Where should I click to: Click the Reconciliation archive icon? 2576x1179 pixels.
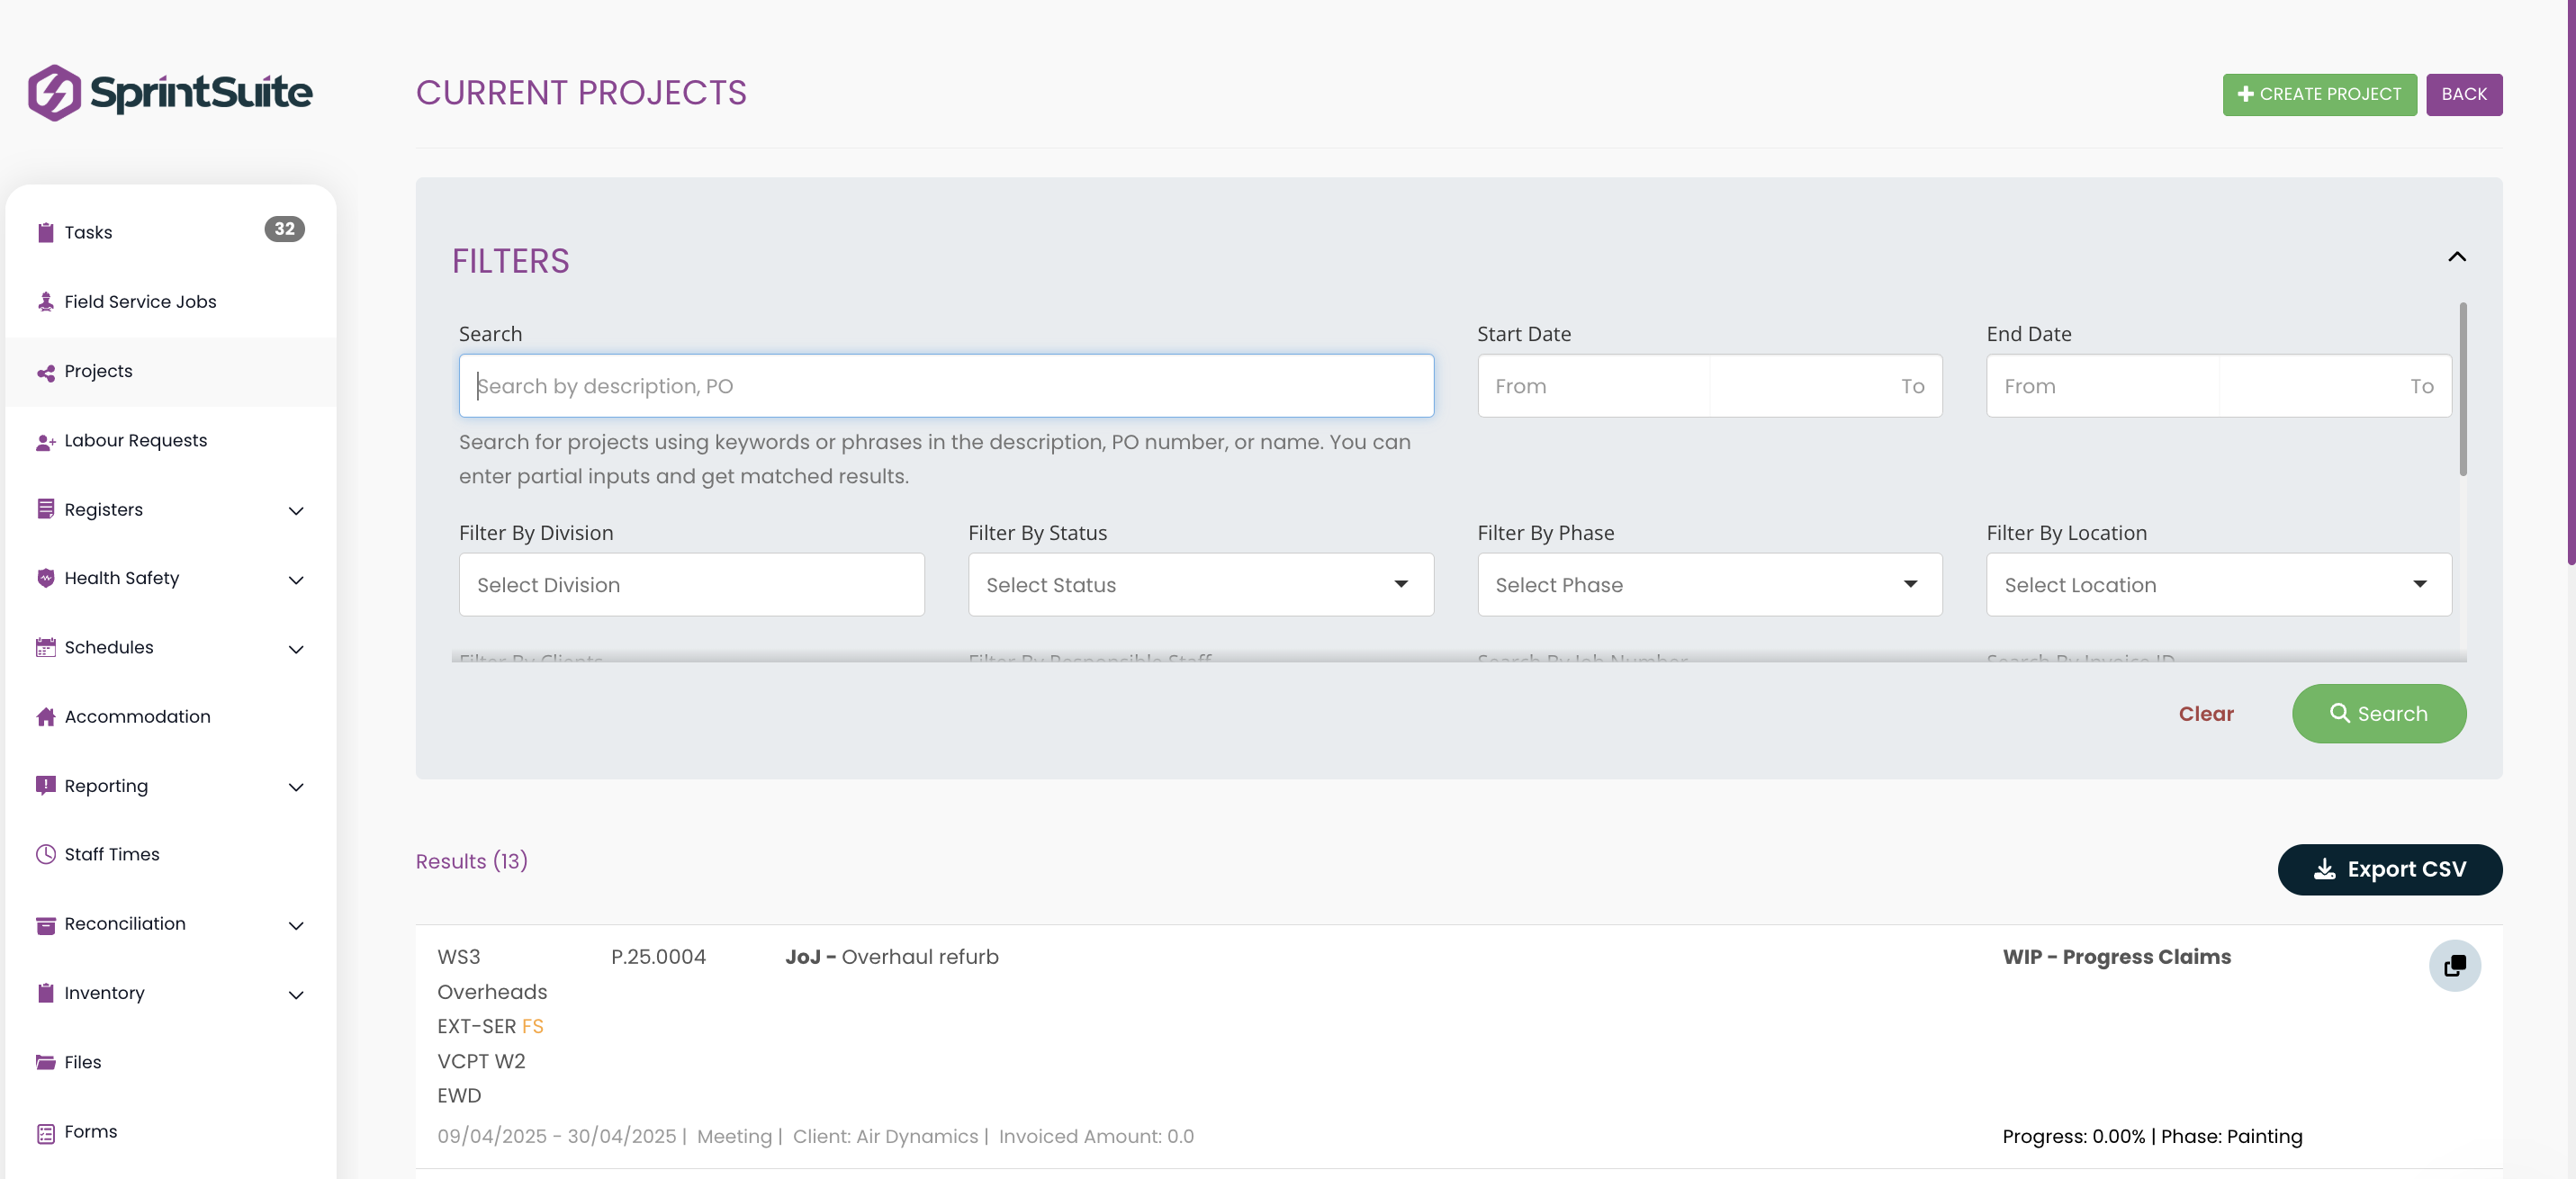[45, 924]
